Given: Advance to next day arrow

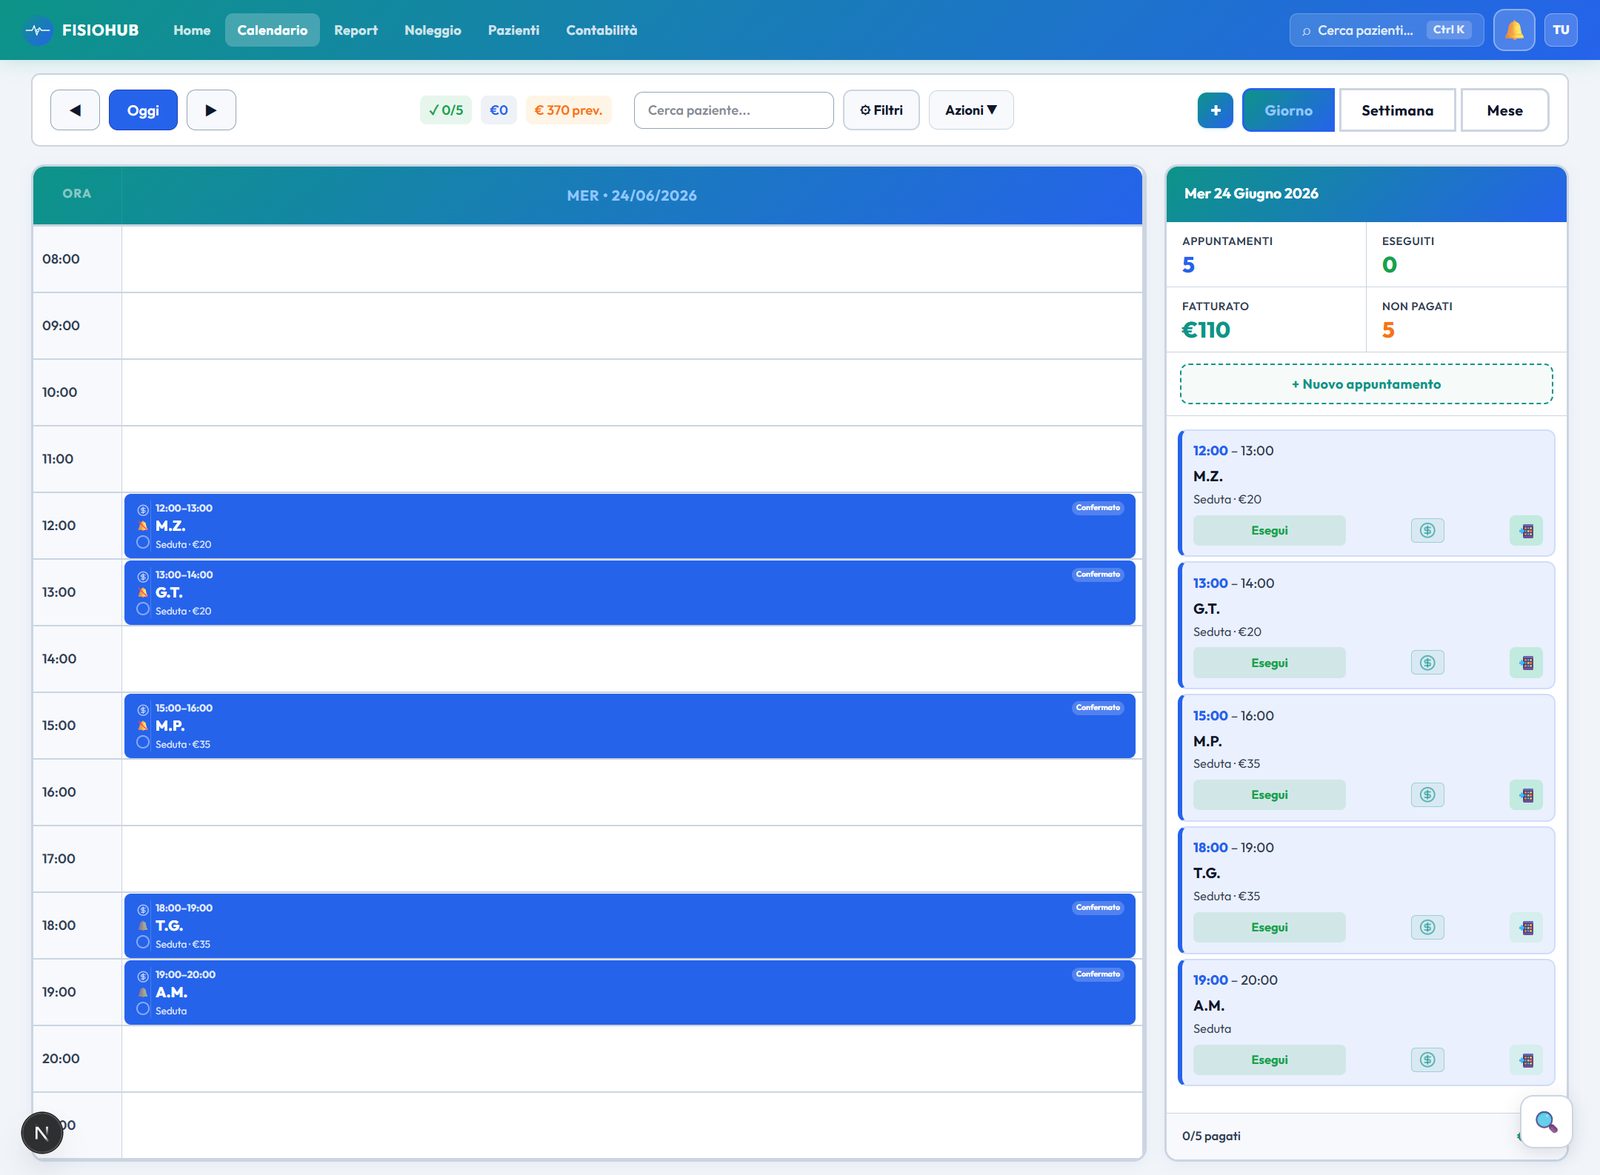Looking at the screenshot, I should (x=211, y=110).
